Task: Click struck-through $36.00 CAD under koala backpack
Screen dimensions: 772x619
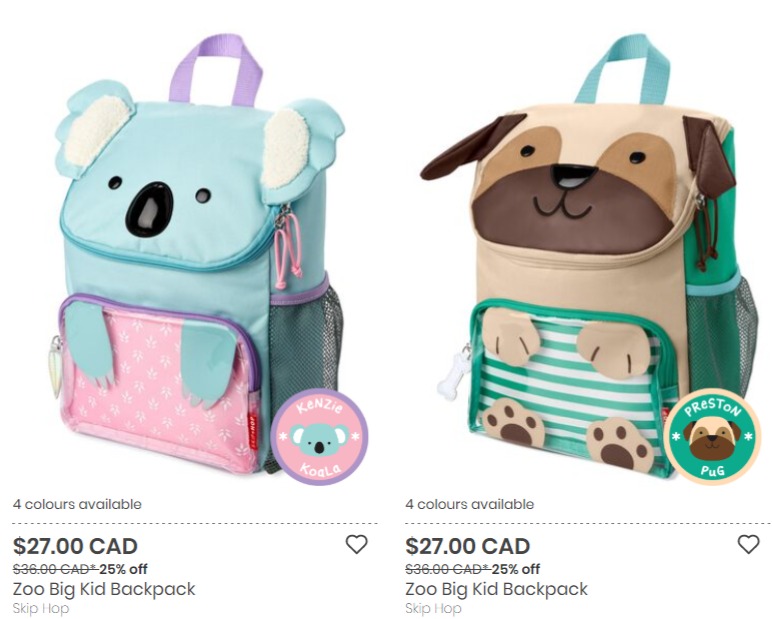Action: [55, 569]
